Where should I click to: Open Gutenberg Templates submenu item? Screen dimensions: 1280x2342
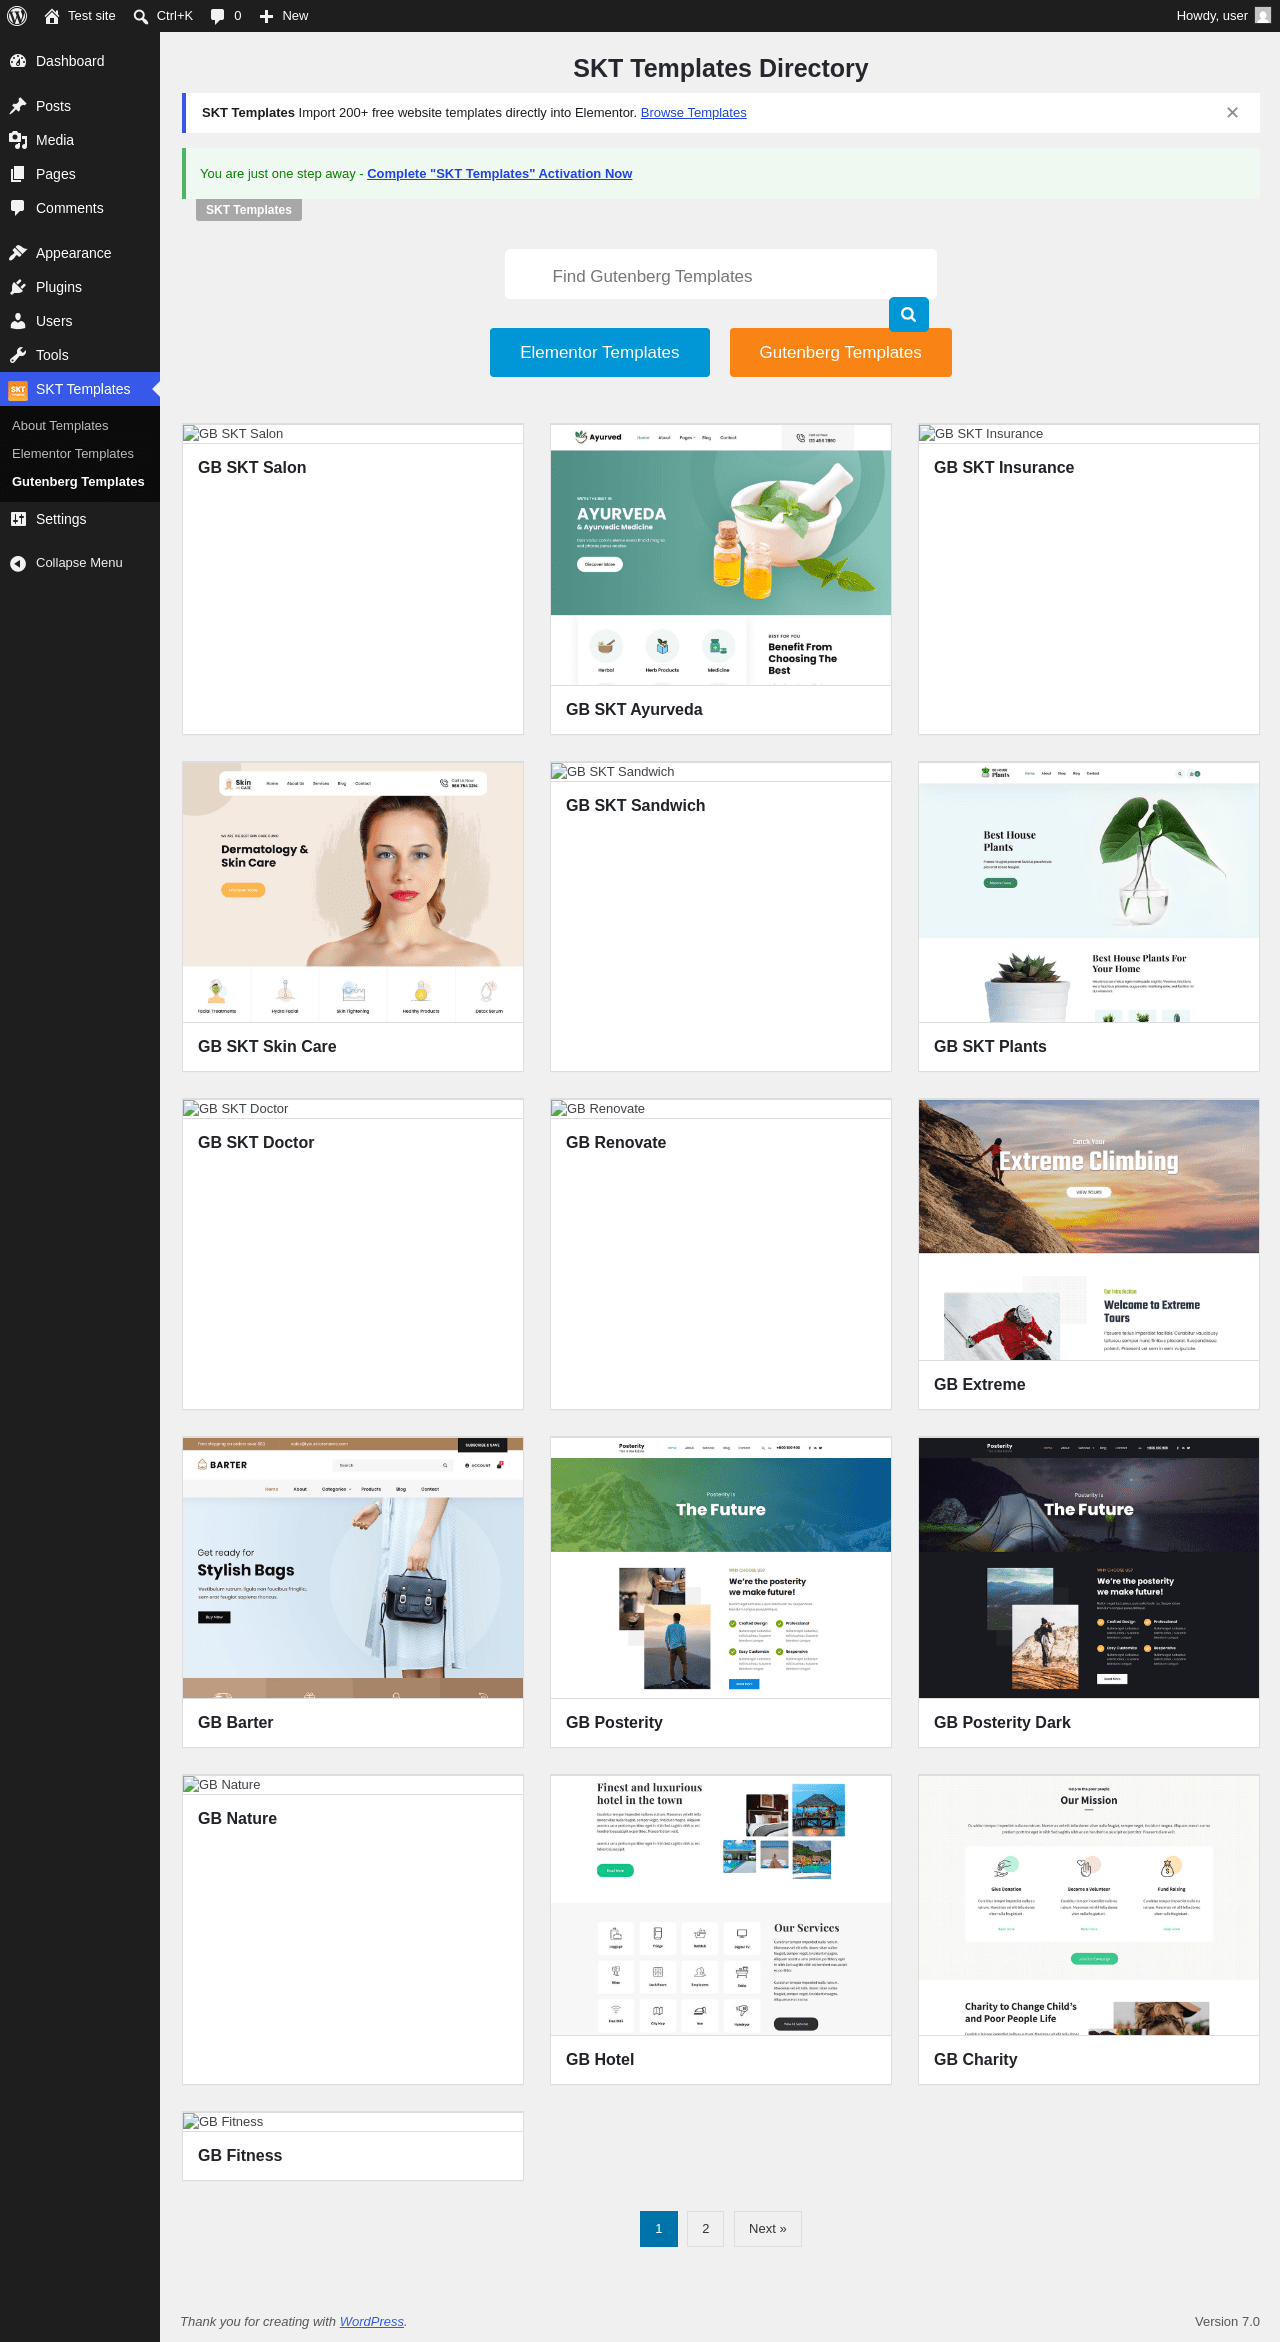coord(78,482)
